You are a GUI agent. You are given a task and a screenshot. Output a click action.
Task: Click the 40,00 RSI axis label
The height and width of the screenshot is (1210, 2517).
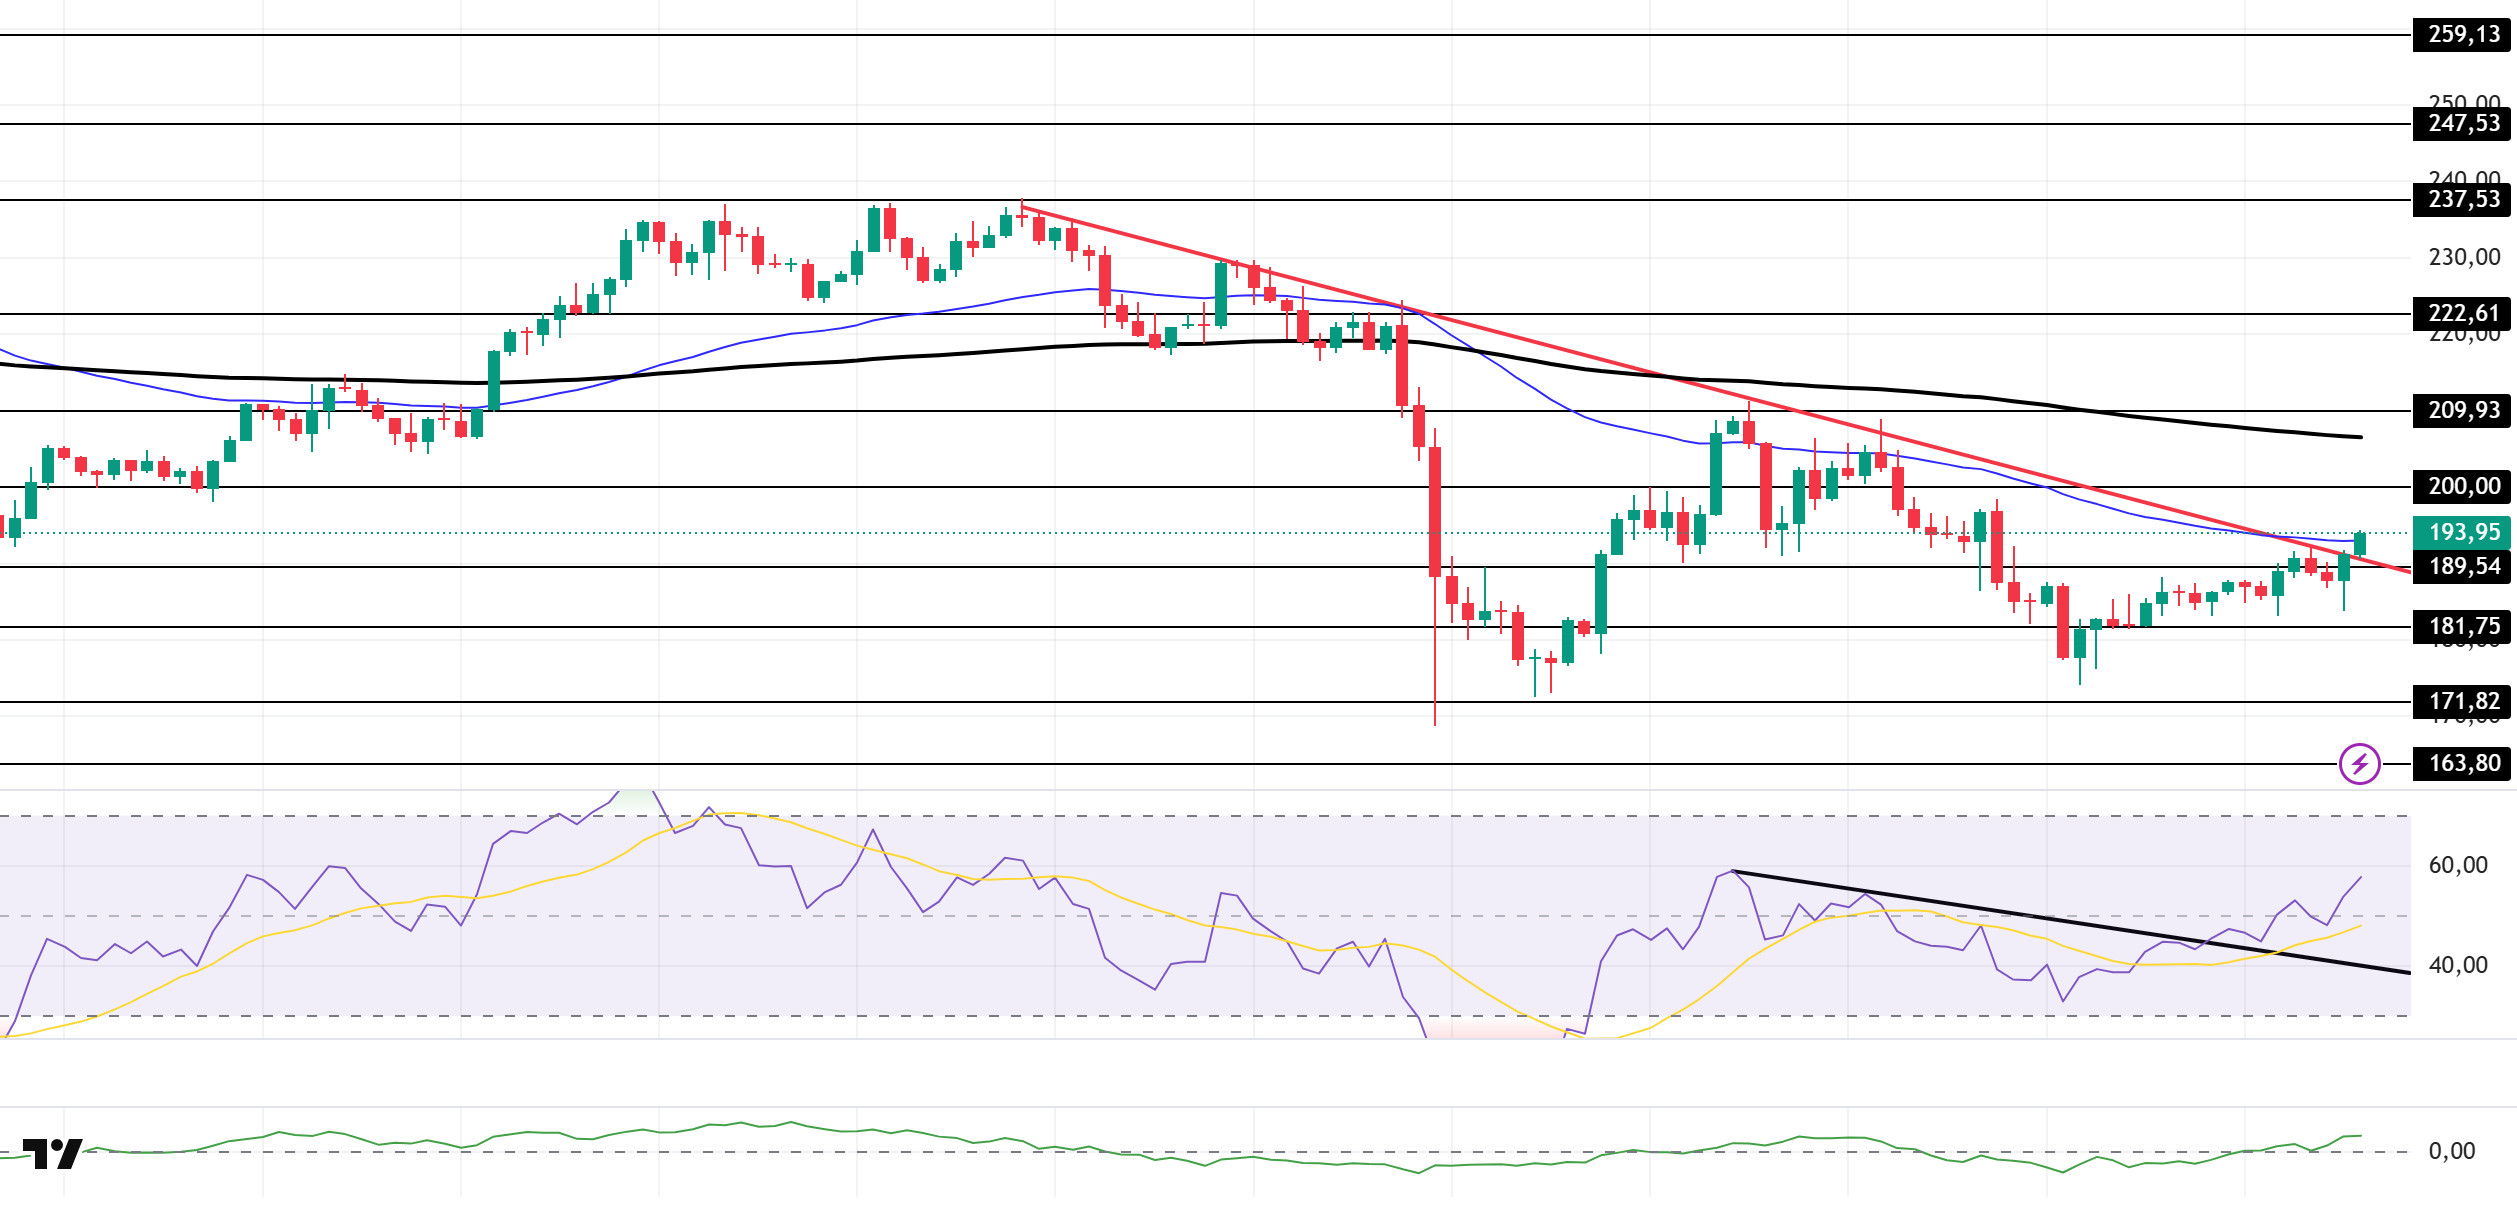point(2457,966)
